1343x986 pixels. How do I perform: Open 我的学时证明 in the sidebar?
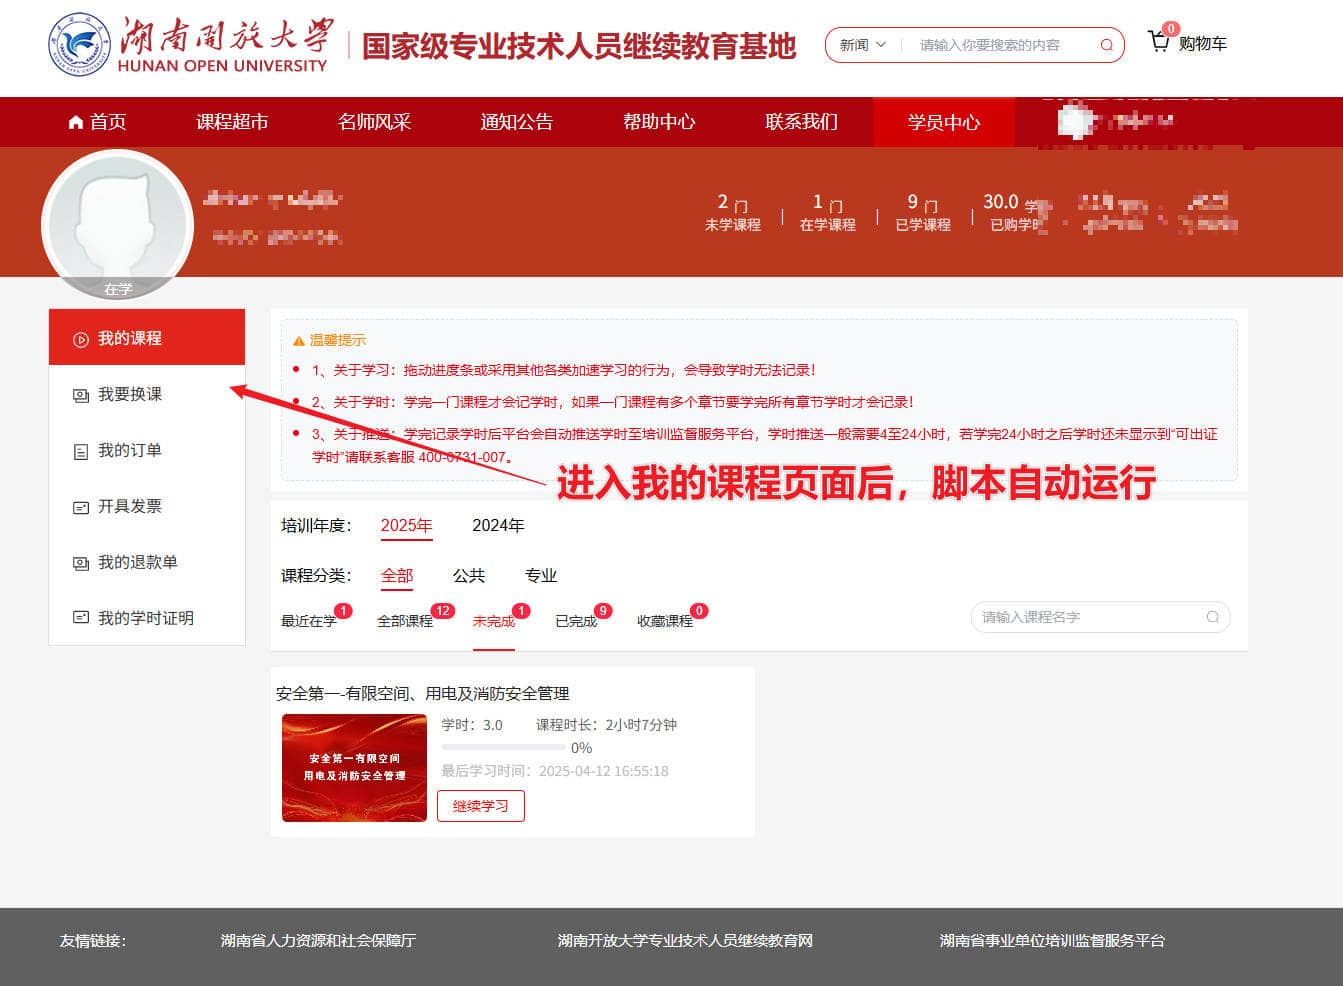pyautogui.click(x=145, y=618)
